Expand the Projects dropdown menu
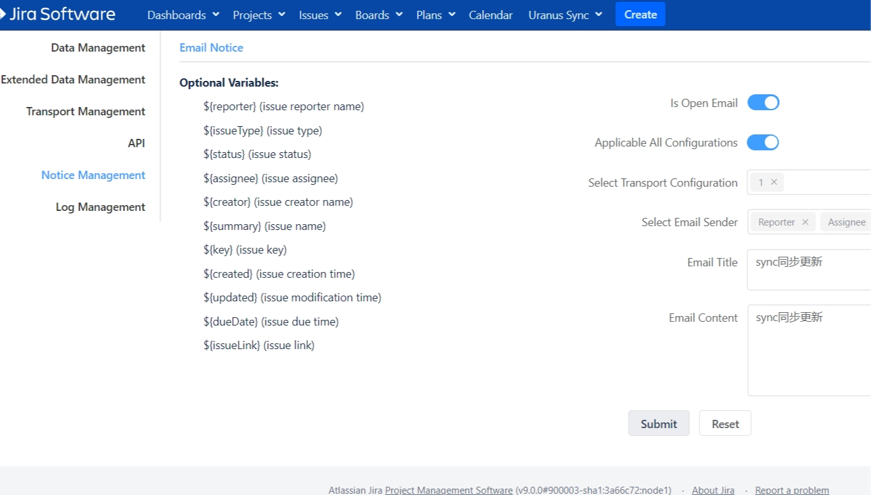This screenshot has width=871, height=495. point(259,15)
